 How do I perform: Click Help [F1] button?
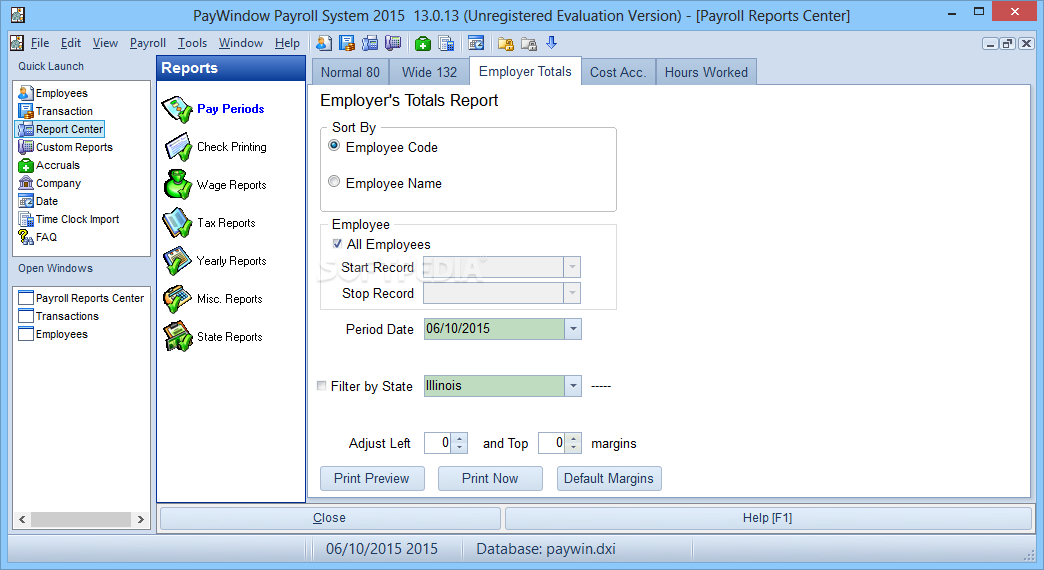click(x=768, y=518)
